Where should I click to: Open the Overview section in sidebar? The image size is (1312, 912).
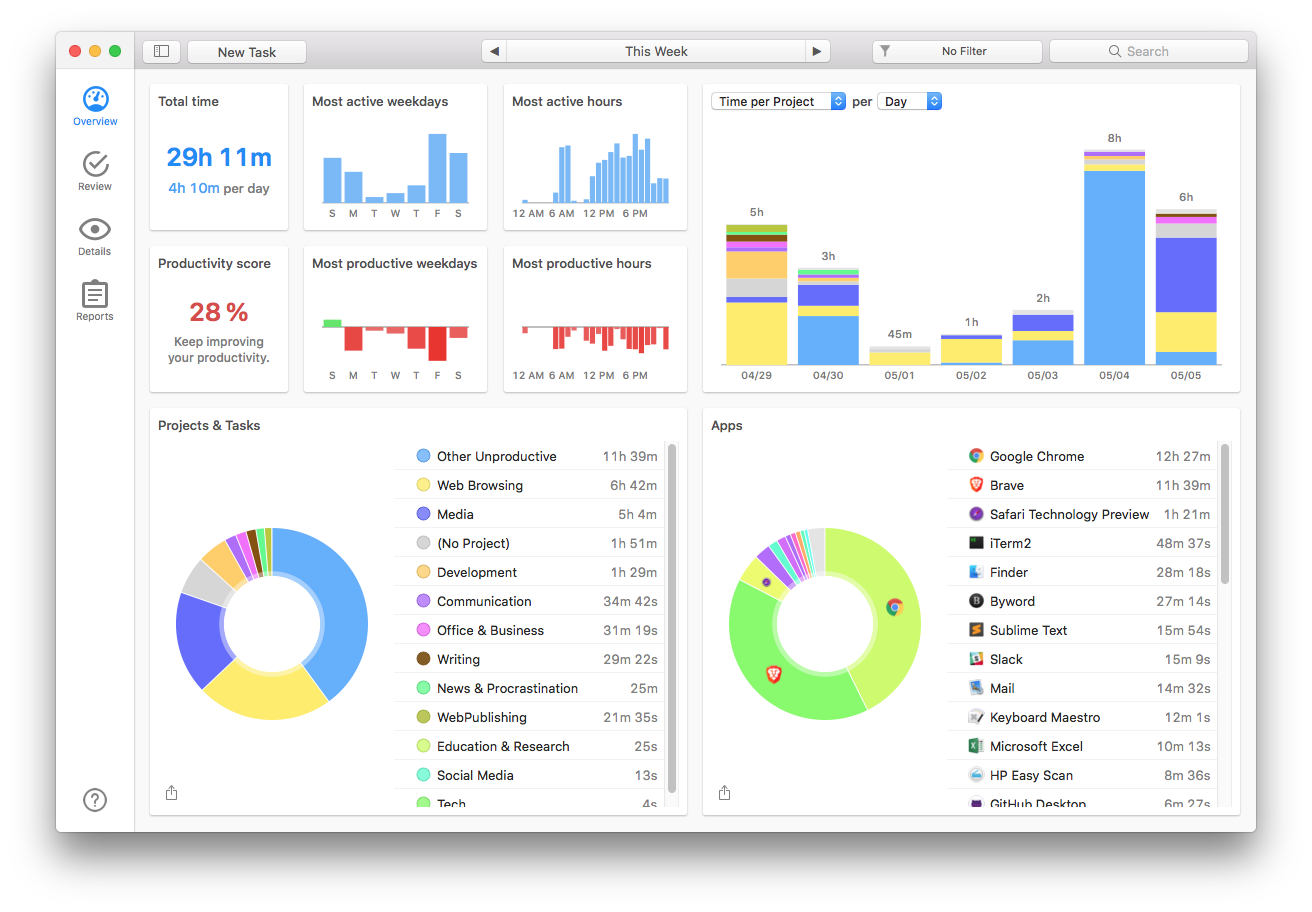pyautogui.click(x=95, y=107)
